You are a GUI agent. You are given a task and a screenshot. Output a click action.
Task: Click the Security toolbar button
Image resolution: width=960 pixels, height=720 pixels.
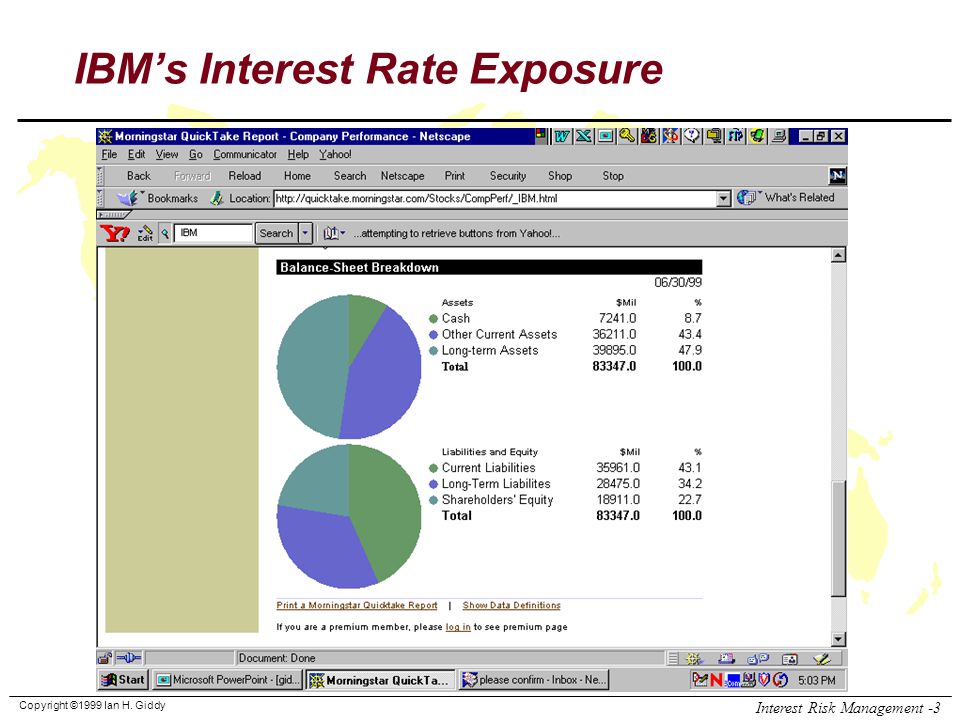508,176
